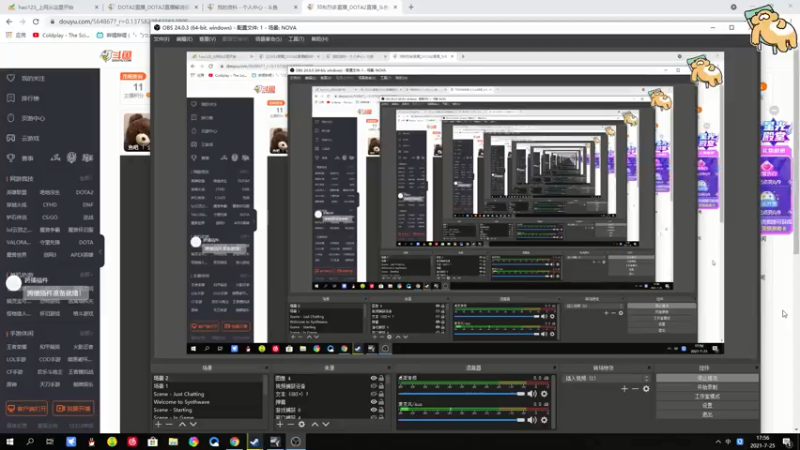Toggle visibility of 文本 (GDI+) 7 source
This screenshot has width=800, height=450.
pyautogui.click(x=373, y=394)
